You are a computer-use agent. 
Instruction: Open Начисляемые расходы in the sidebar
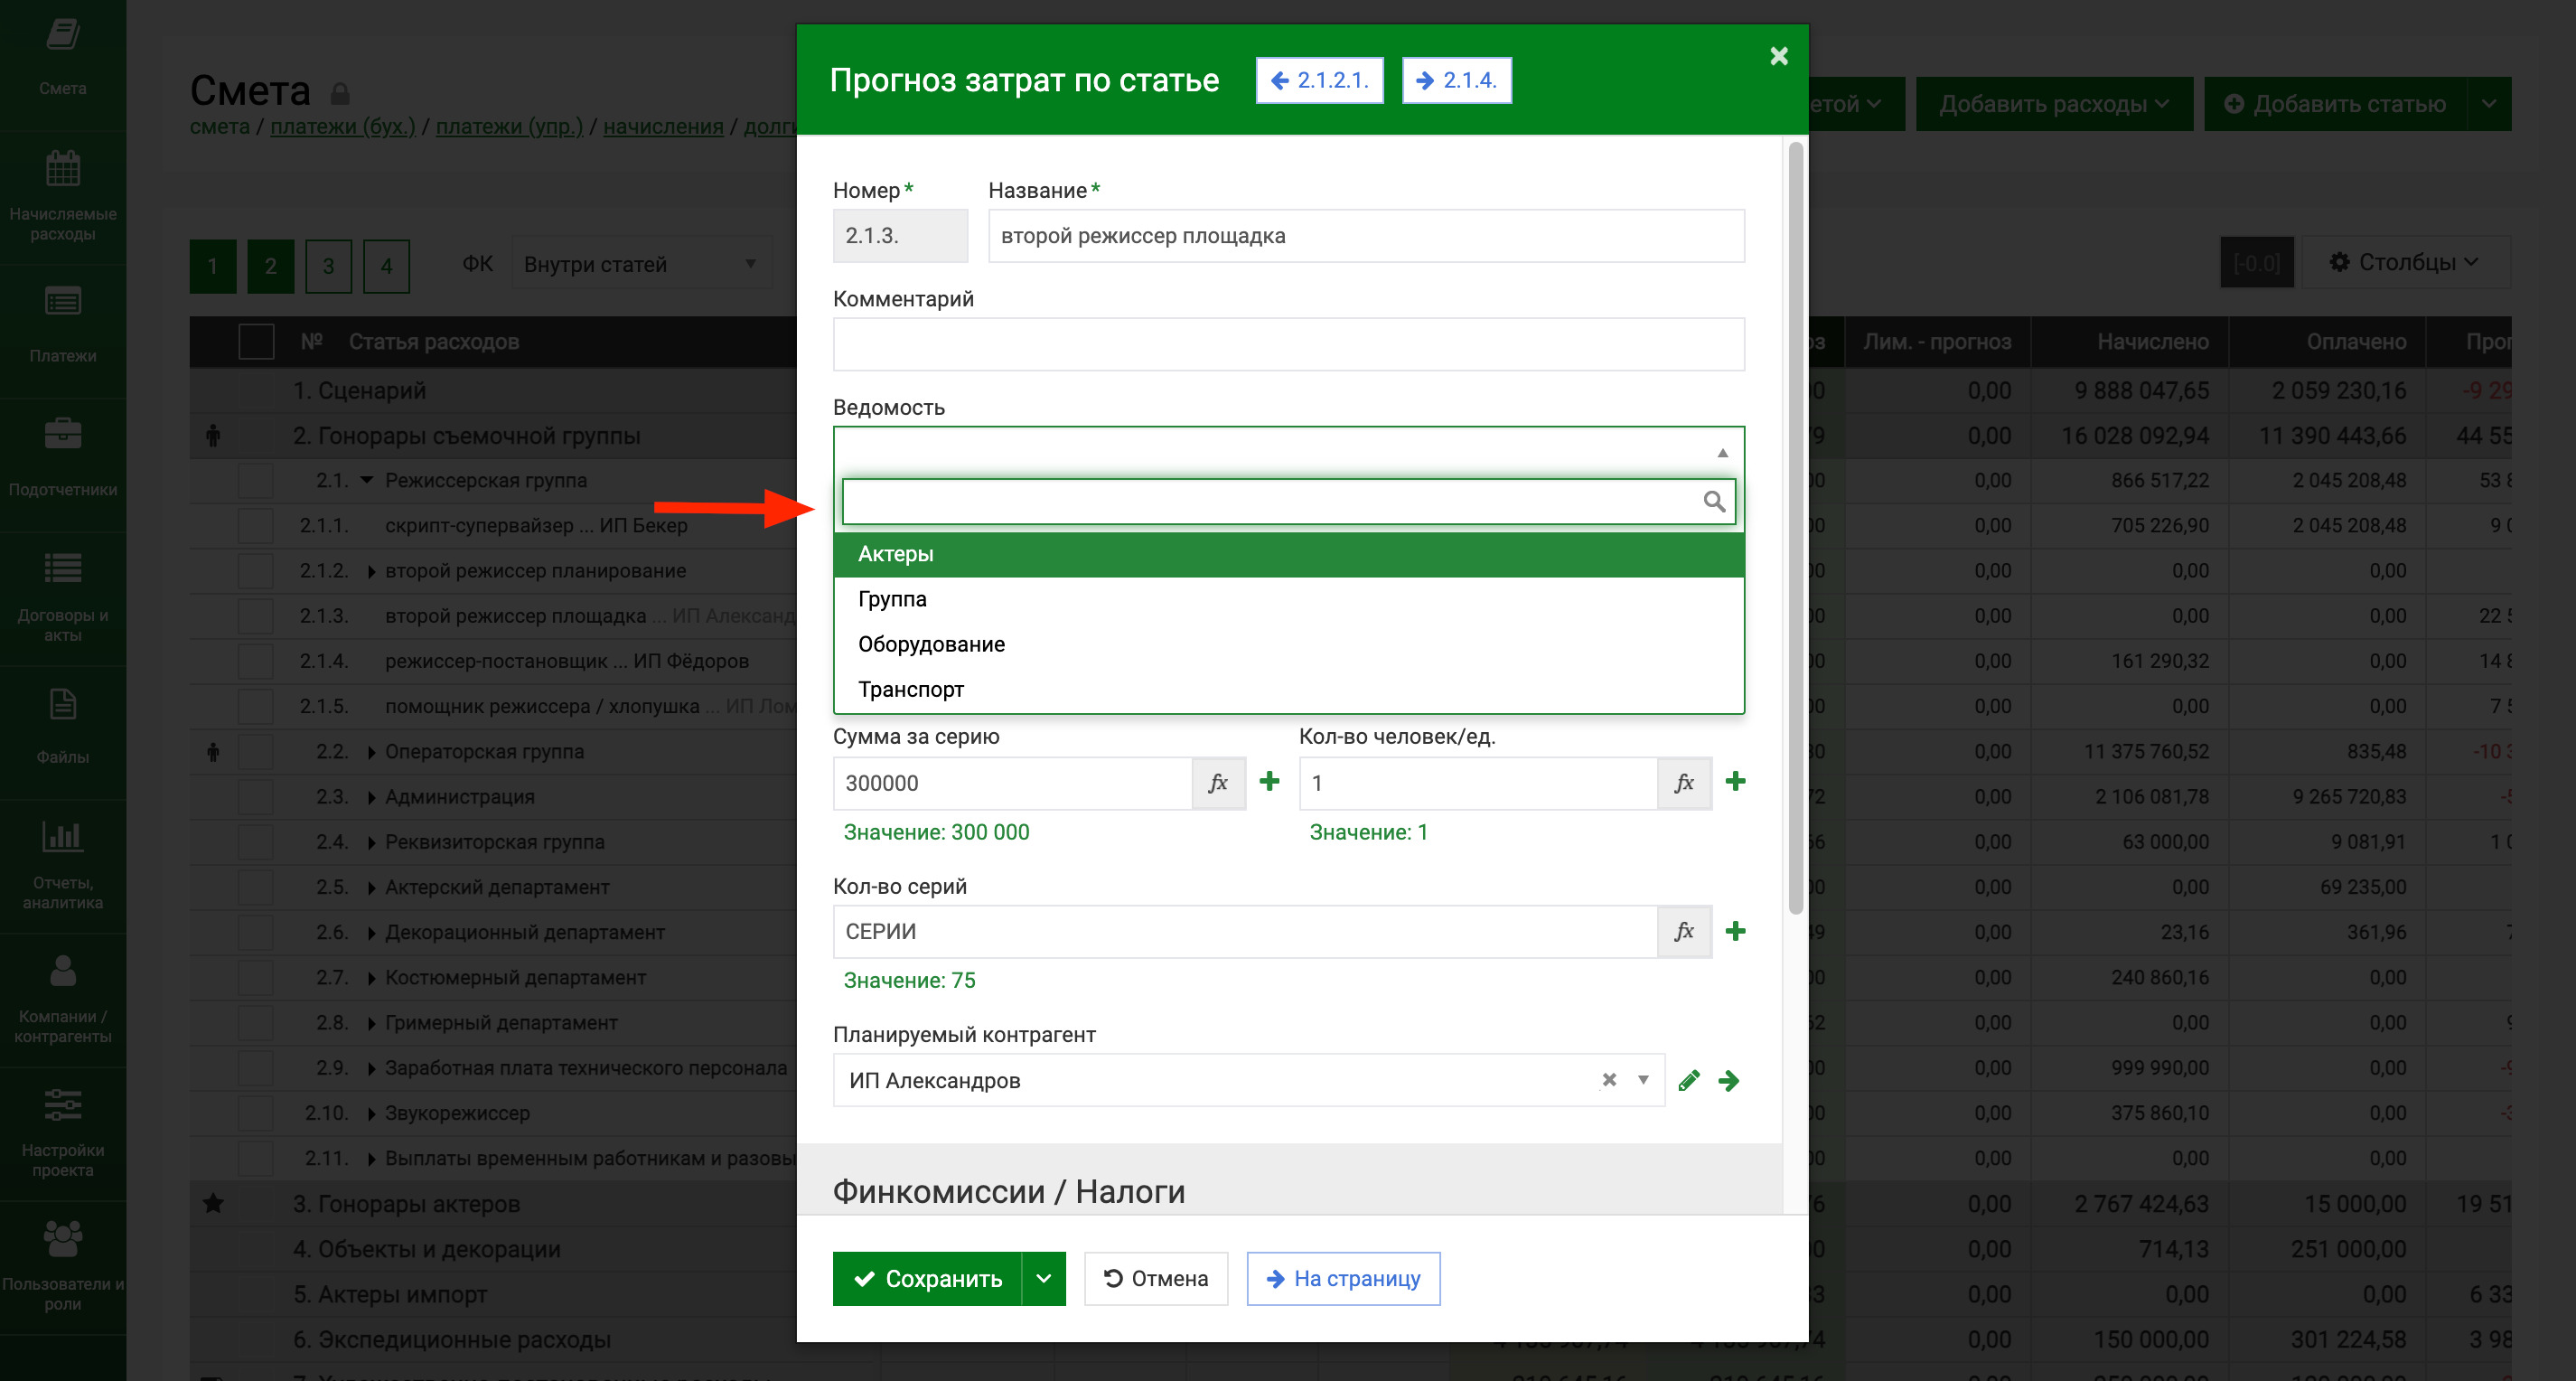pyautogui.click(x=62, y=196)
